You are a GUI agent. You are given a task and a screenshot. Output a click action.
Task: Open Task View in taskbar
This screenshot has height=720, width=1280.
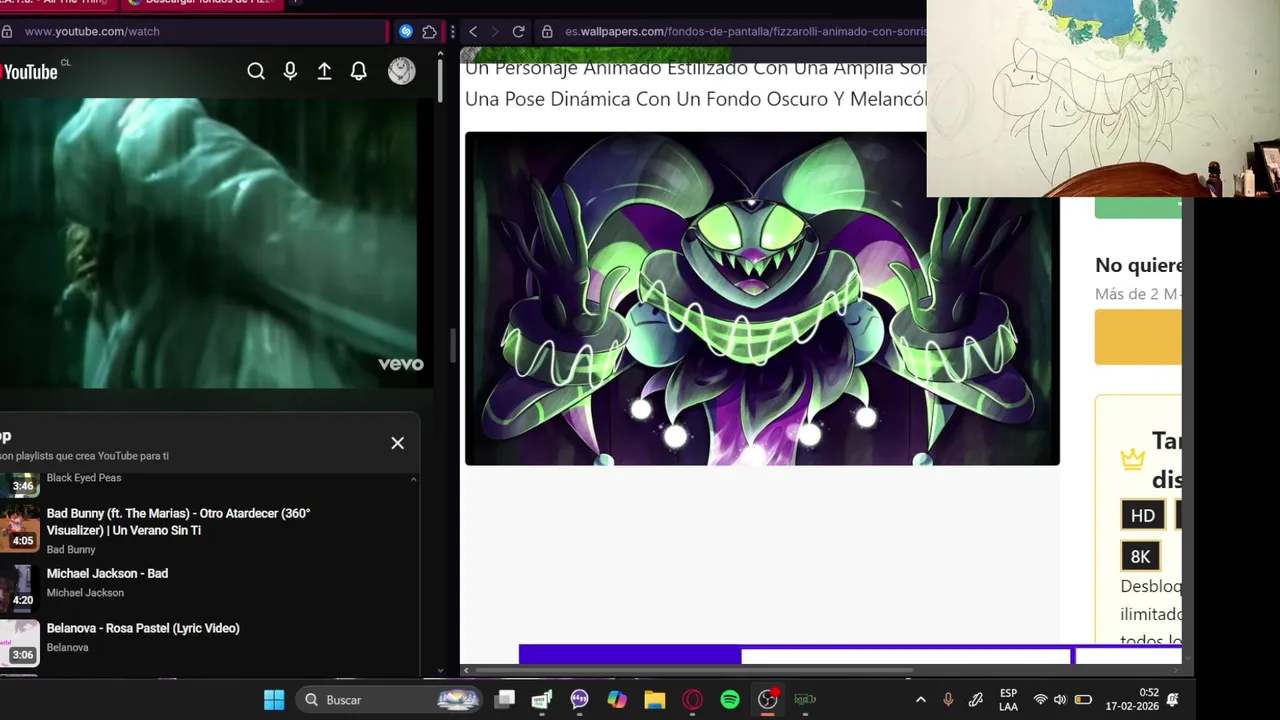[505, 700]
